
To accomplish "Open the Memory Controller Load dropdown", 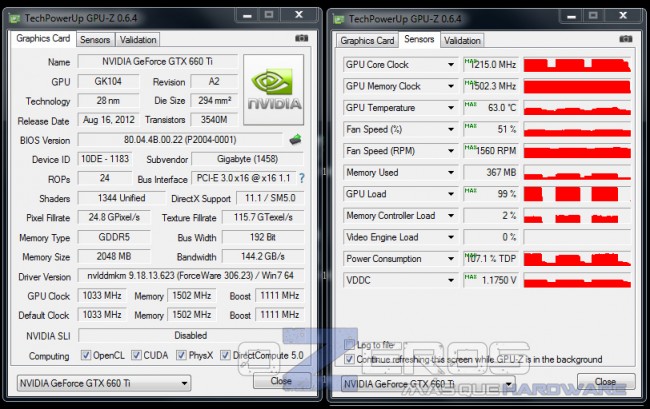I will tap(451, 215).
